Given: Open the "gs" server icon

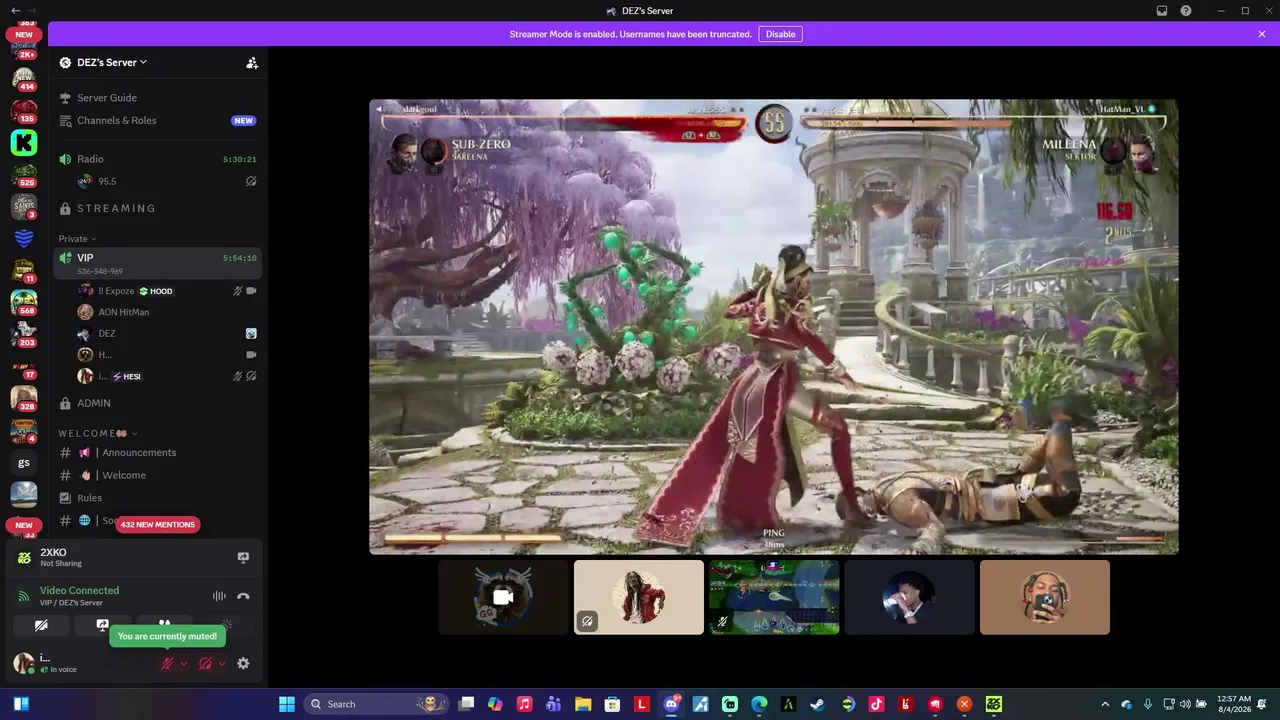Looking at the screenshot, I should pyautogui.click(x=24, y=462).
